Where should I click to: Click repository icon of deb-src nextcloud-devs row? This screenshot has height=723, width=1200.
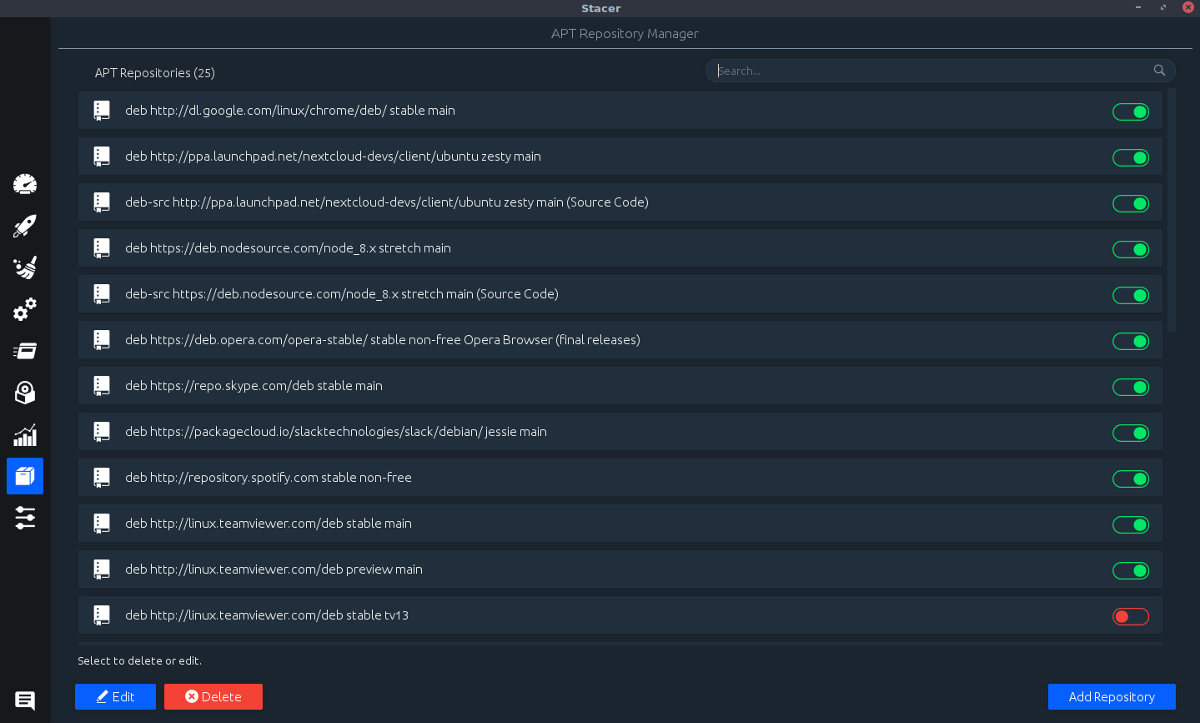101,203
